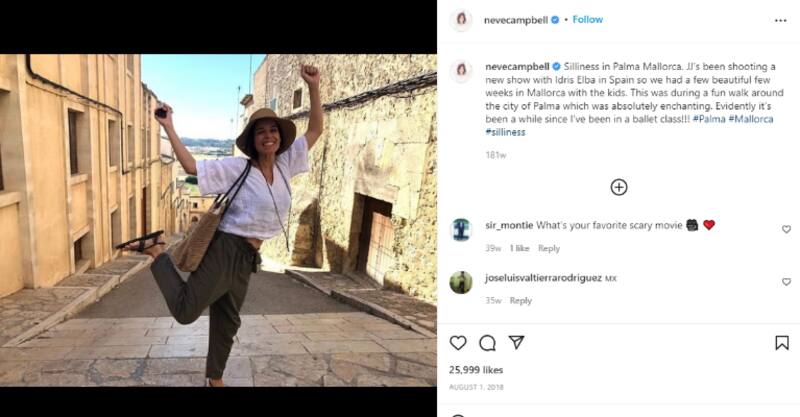Reply to joseluisvaltierrarodriguez's comment
Screen dimensions: 800x417
521,301
